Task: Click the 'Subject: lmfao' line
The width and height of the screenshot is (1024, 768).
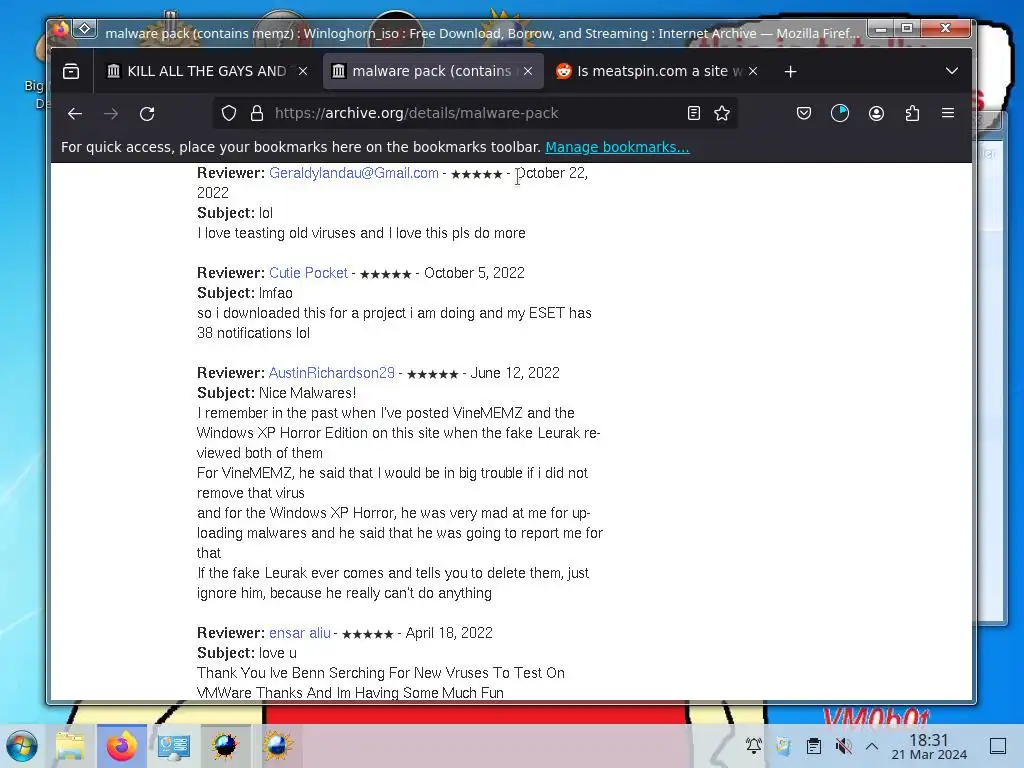Action: point(245,293)
